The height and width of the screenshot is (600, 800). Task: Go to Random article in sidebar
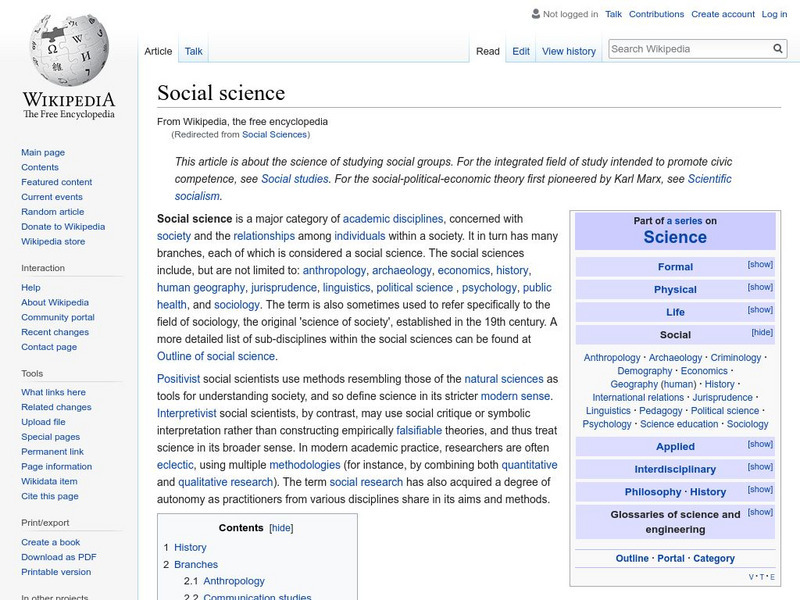tap(53, 212)
